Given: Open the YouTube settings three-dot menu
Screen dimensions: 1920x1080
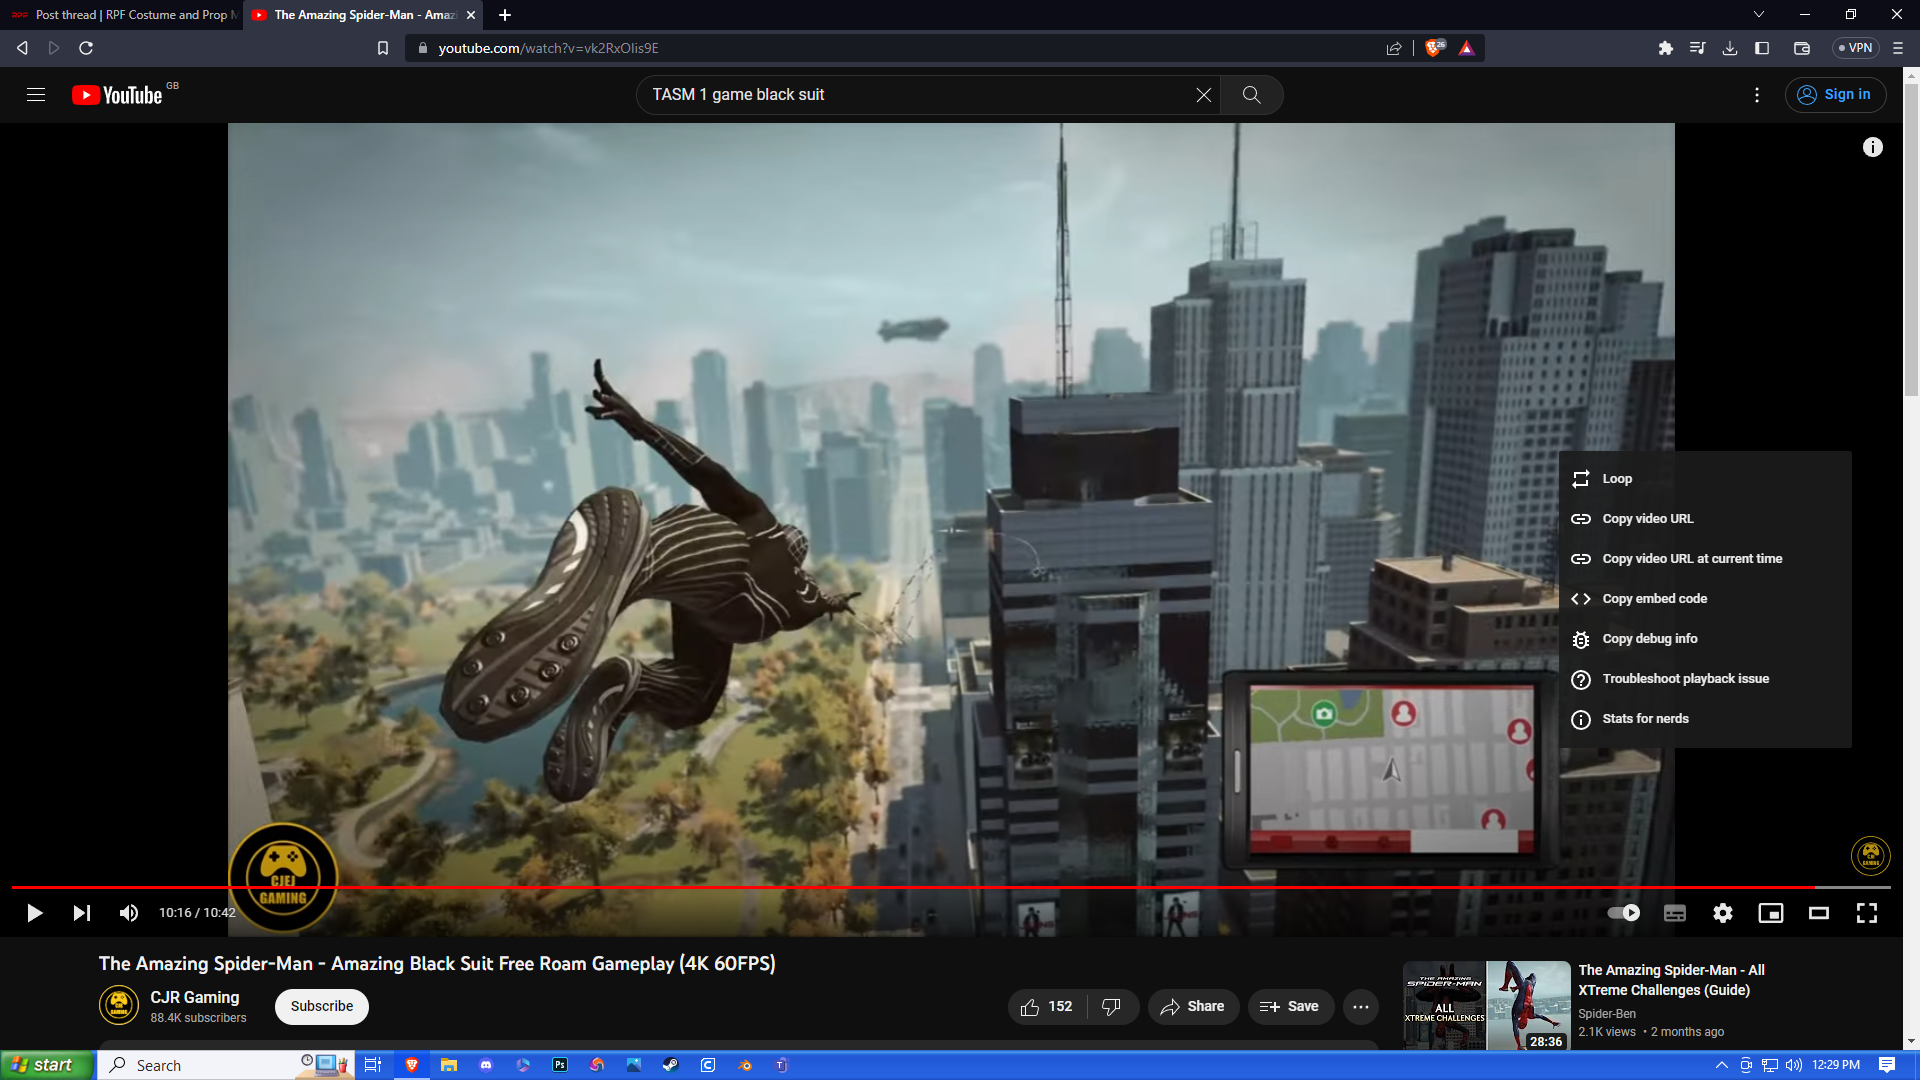Looking at the screenshot, I should coord(1757,95).
